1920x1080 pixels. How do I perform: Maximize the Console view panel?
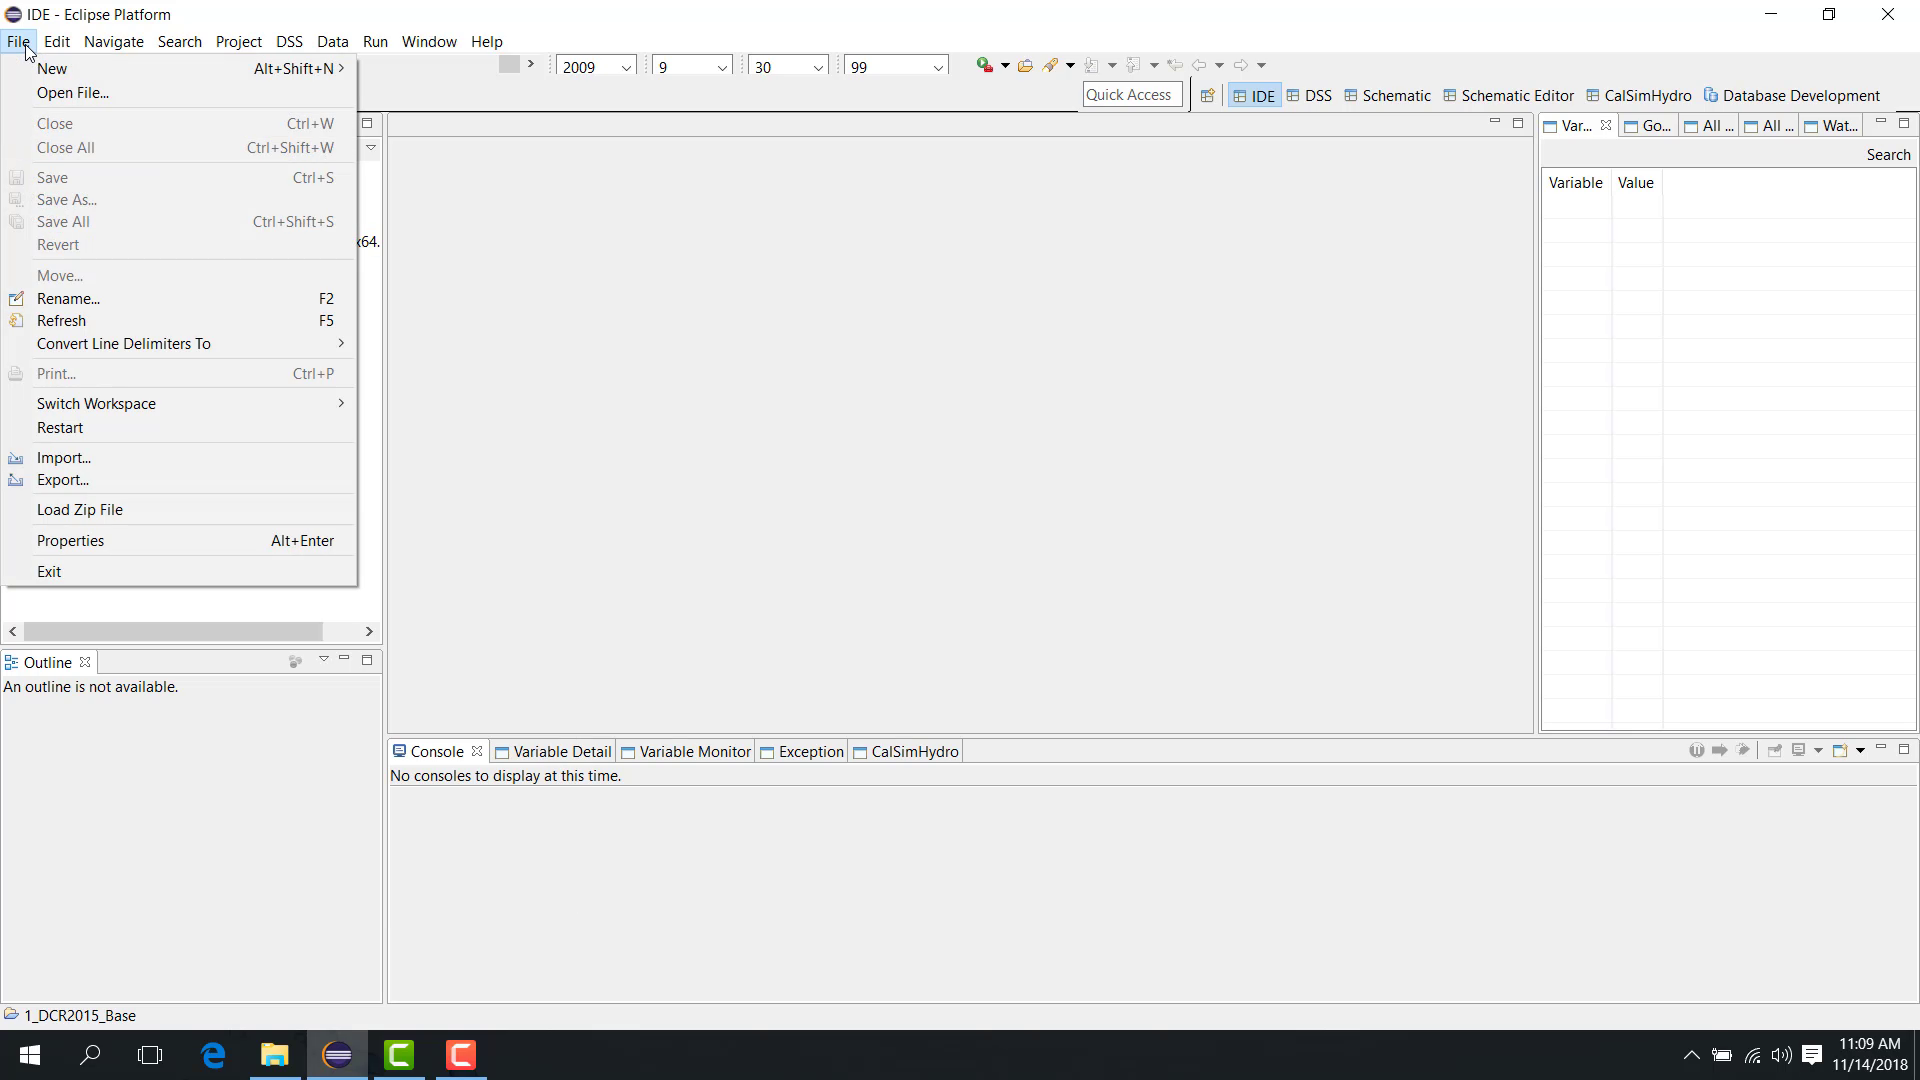tap(1904, 749)
